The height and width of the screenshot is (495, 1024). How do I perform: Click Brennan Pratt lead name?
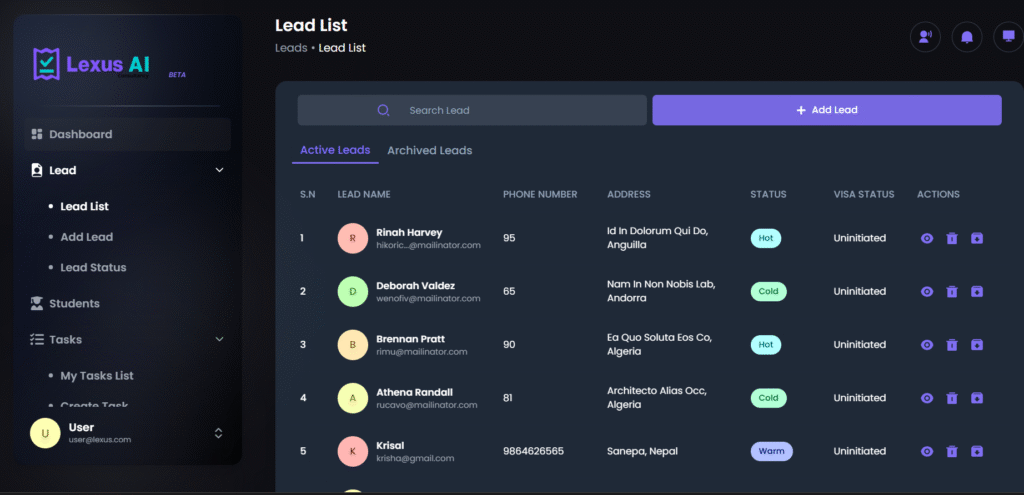(x=410, y=339)
